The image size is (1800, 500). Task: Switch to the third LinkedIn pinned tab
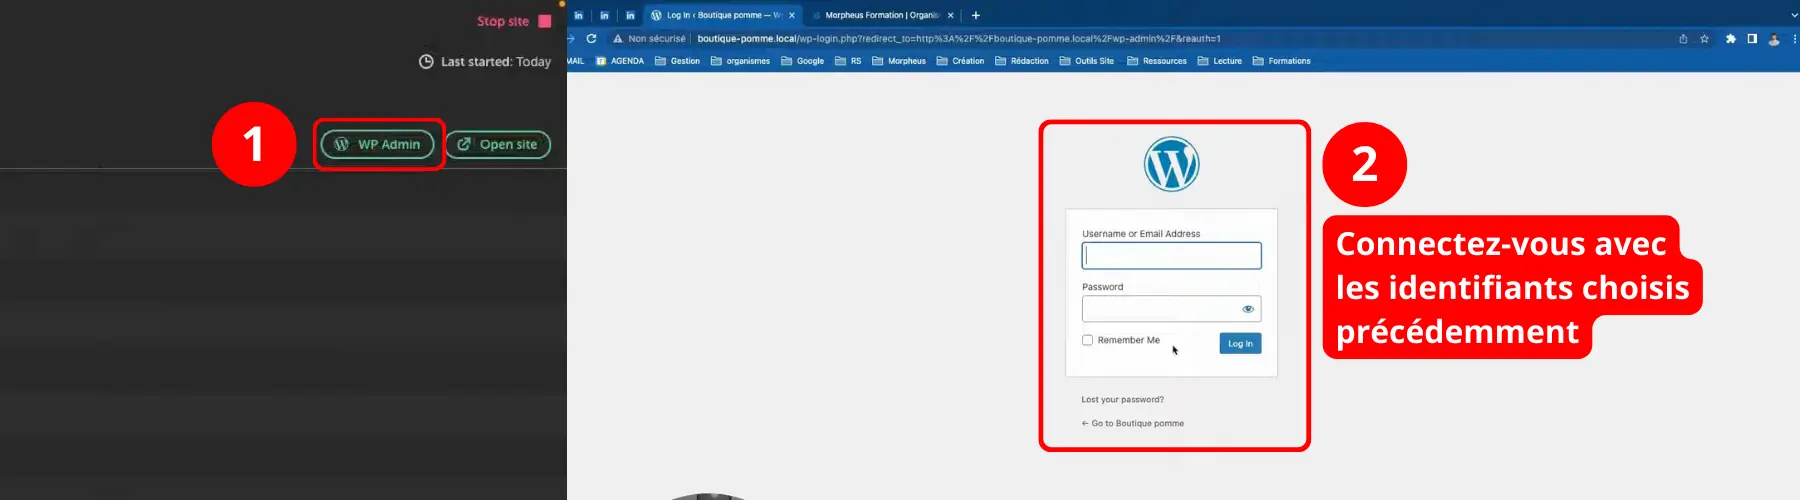(630, 15)
